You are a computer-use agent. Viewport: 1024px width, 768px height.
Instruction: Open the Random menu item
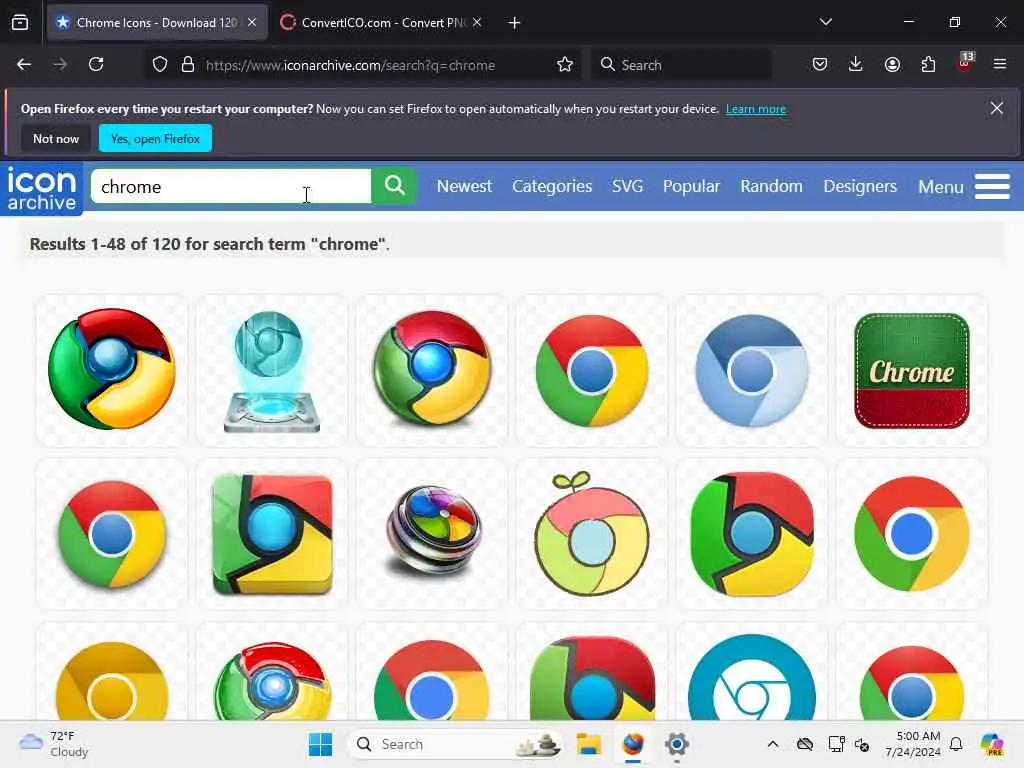click(771, 186)
